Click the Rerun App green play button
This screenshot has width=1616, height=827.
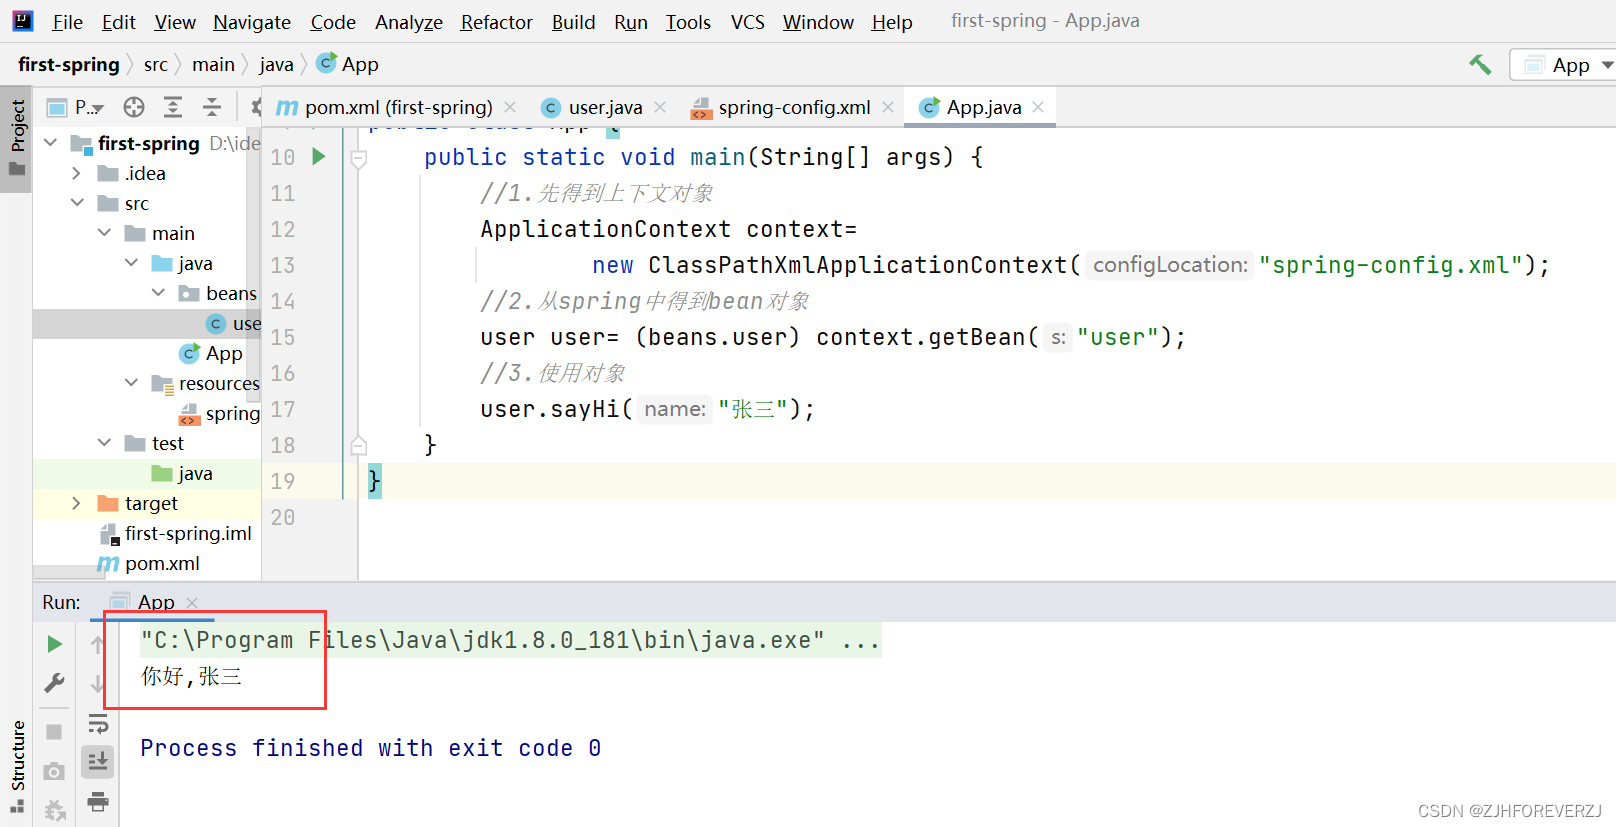click(x=55, y=644)
